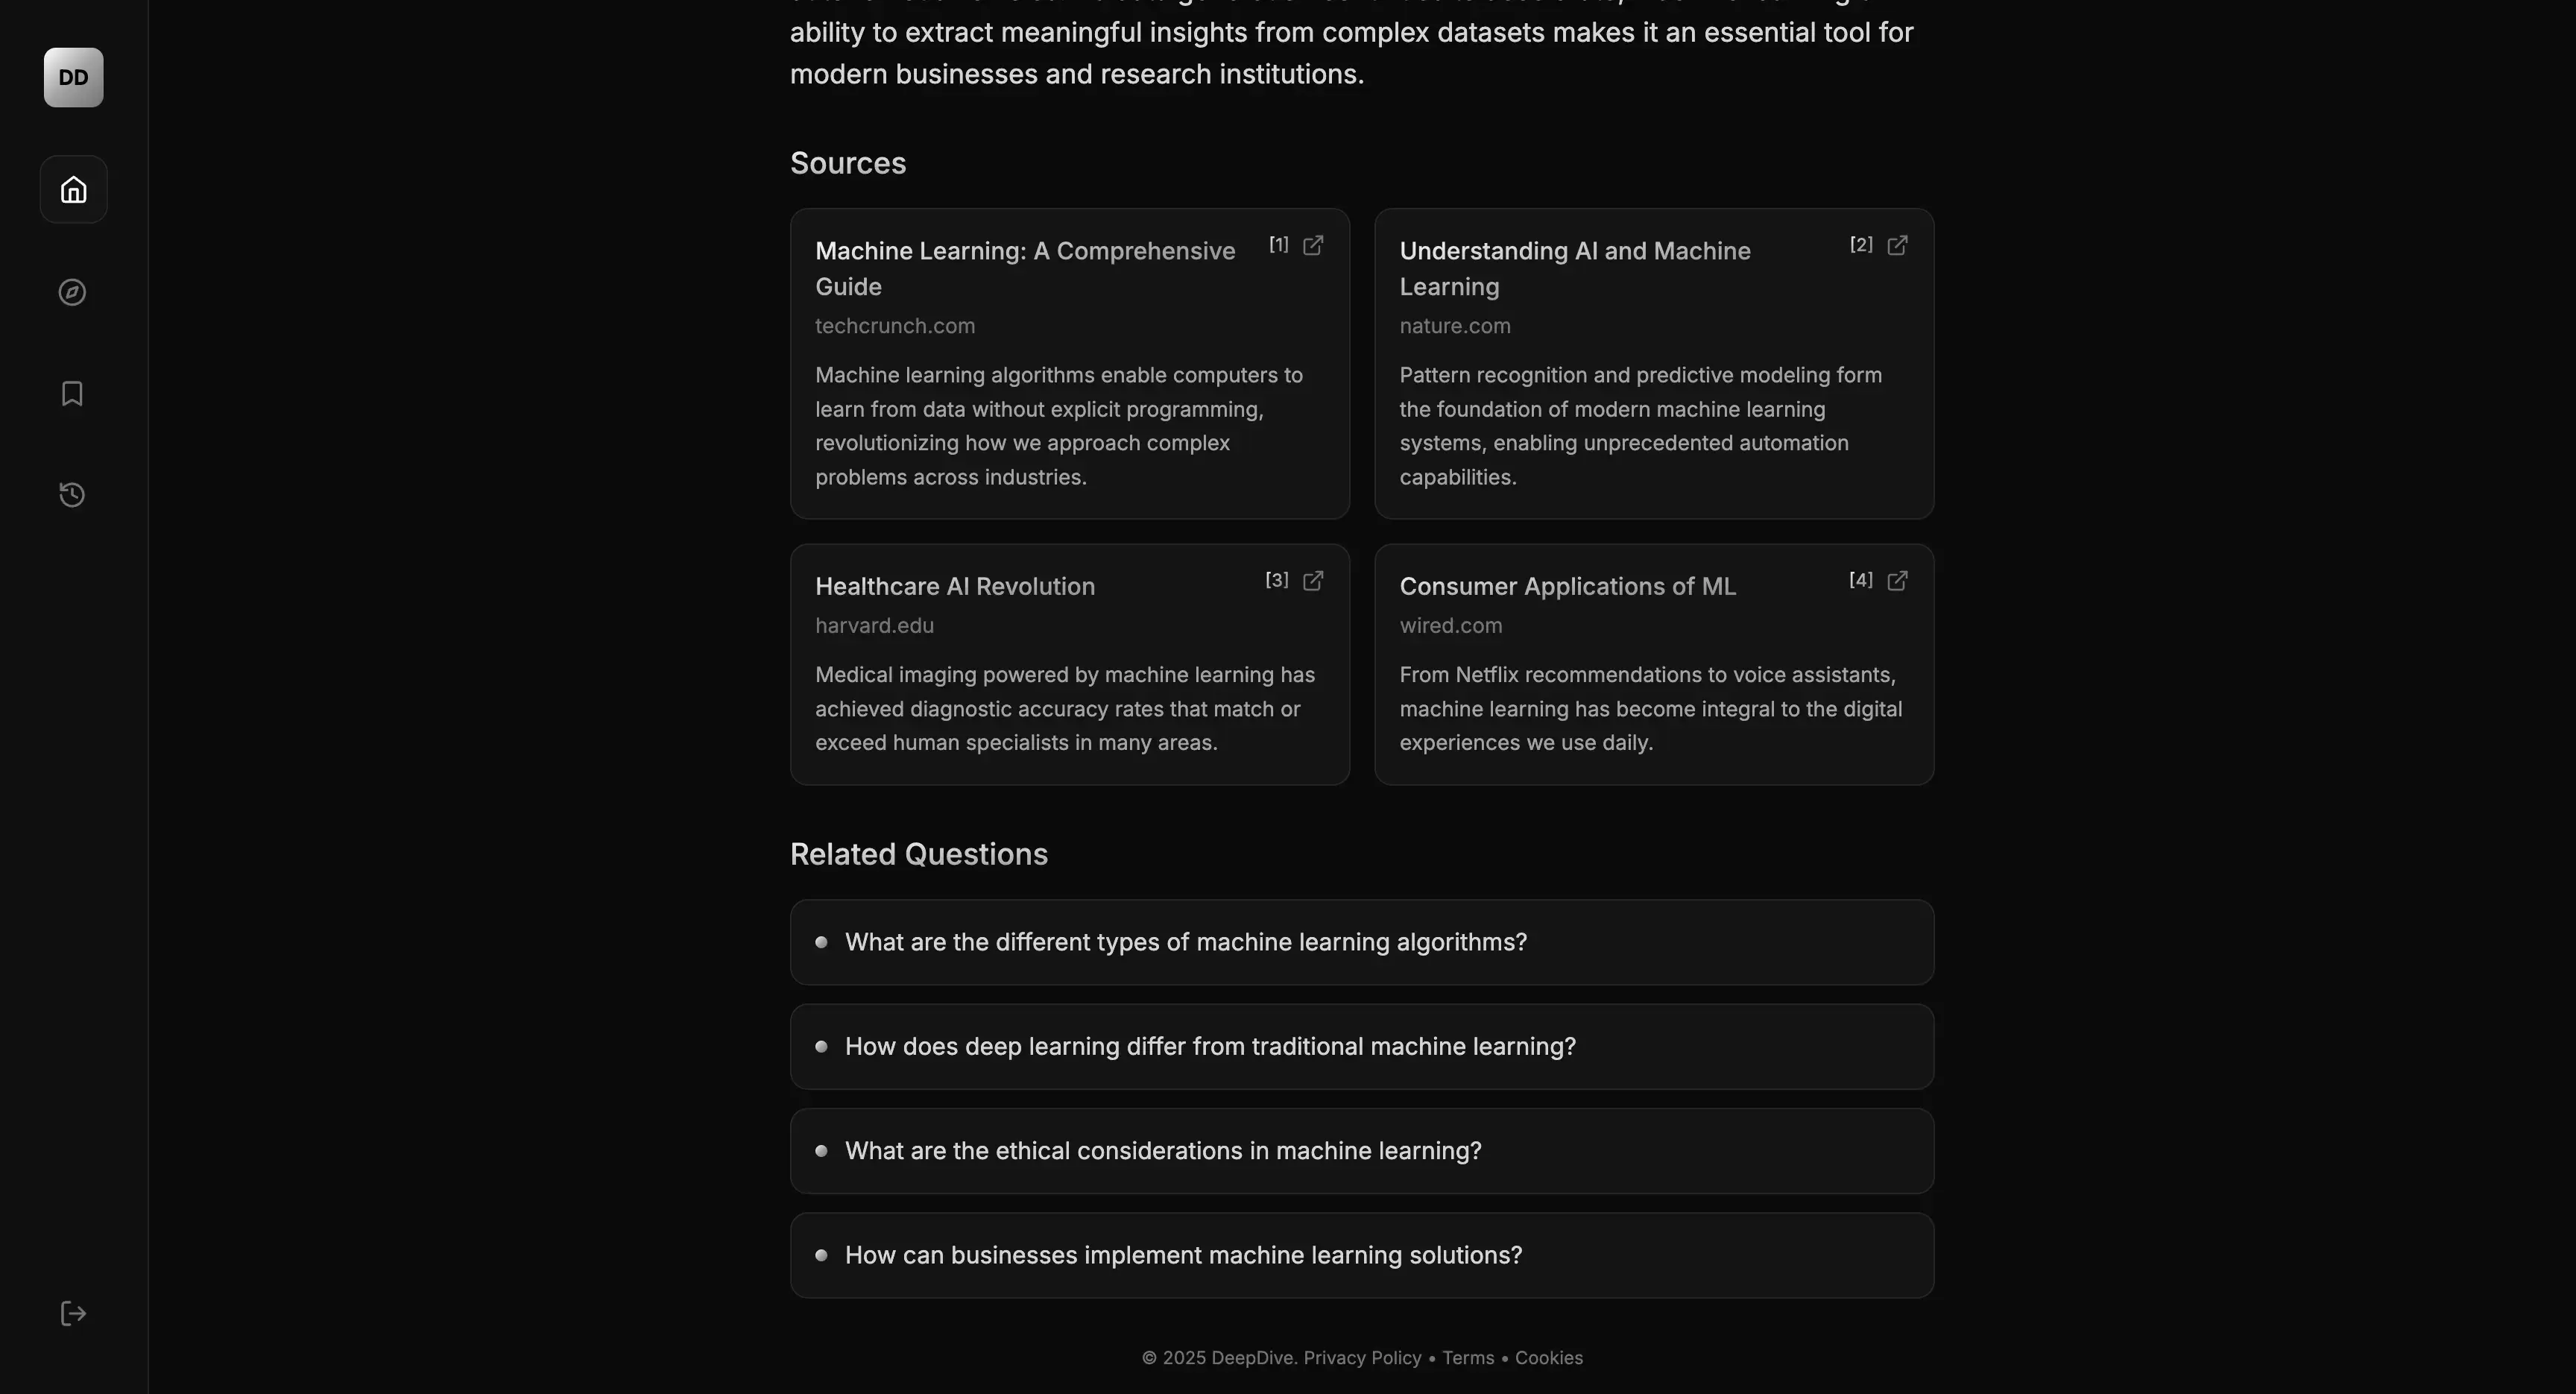
Task: Click the logout icon at sidebar bottom
Action: (x=73, y=1313)
